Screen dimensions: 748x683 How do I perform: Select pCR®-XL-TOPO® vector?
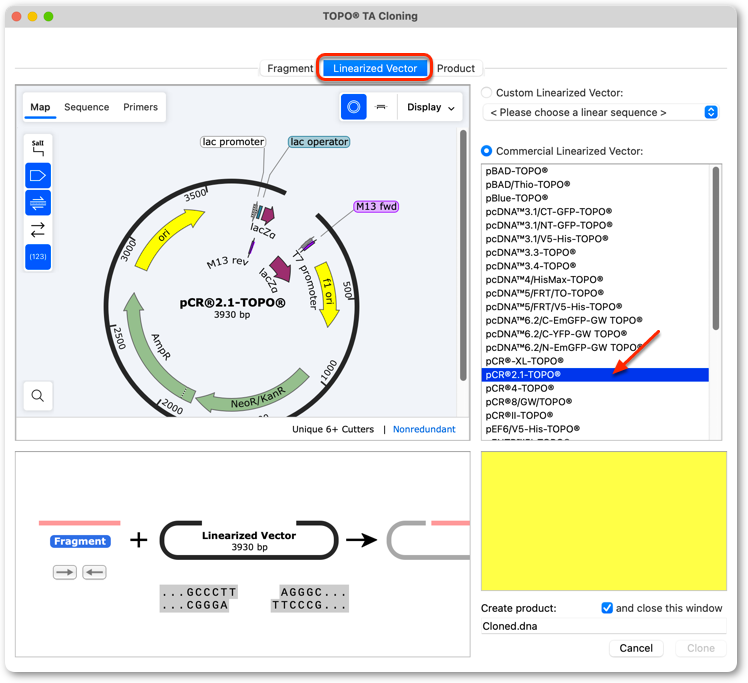[595, 361]
